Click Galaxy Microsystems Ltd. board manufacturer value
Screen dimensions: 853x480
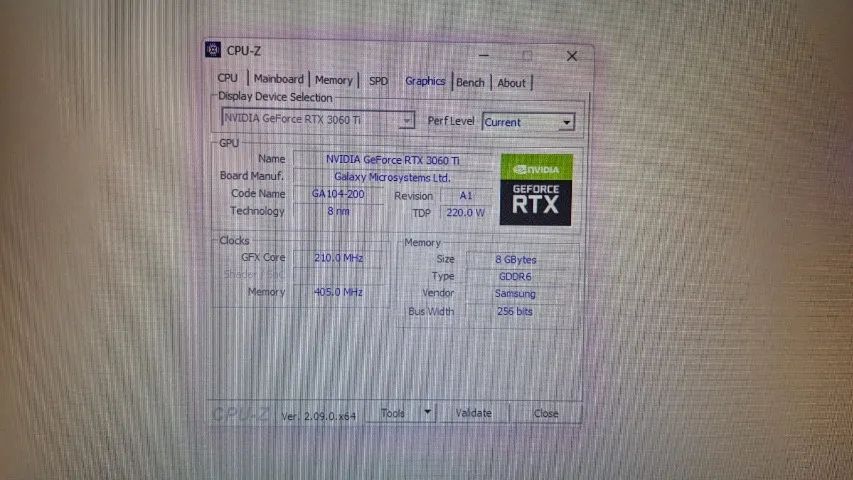point(392,177)
